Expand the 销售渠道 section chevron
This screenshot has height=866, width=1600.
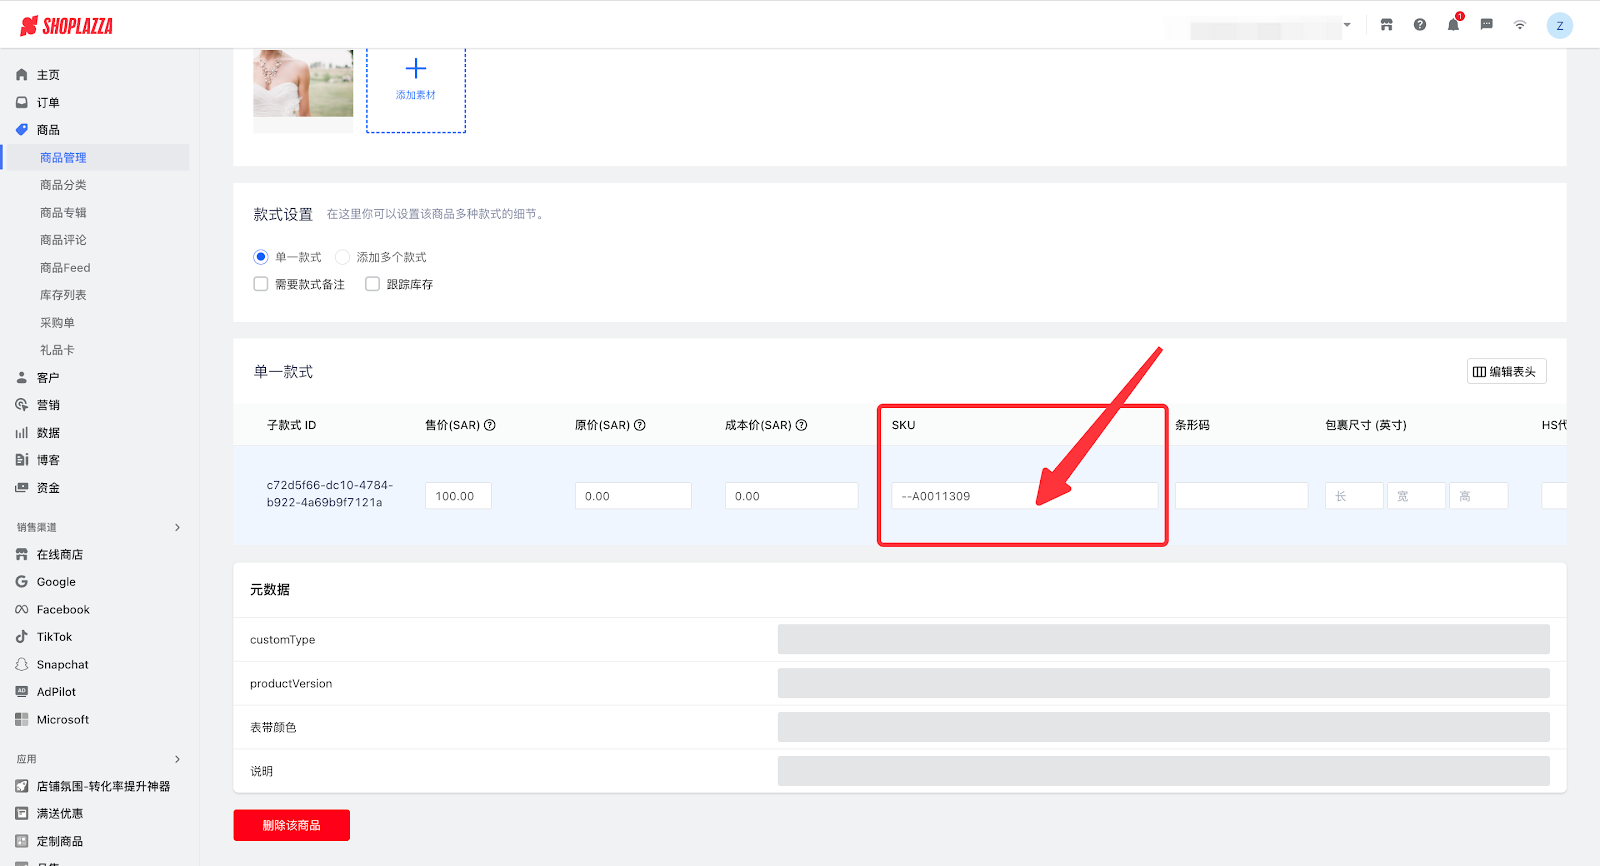pos(178,527)
